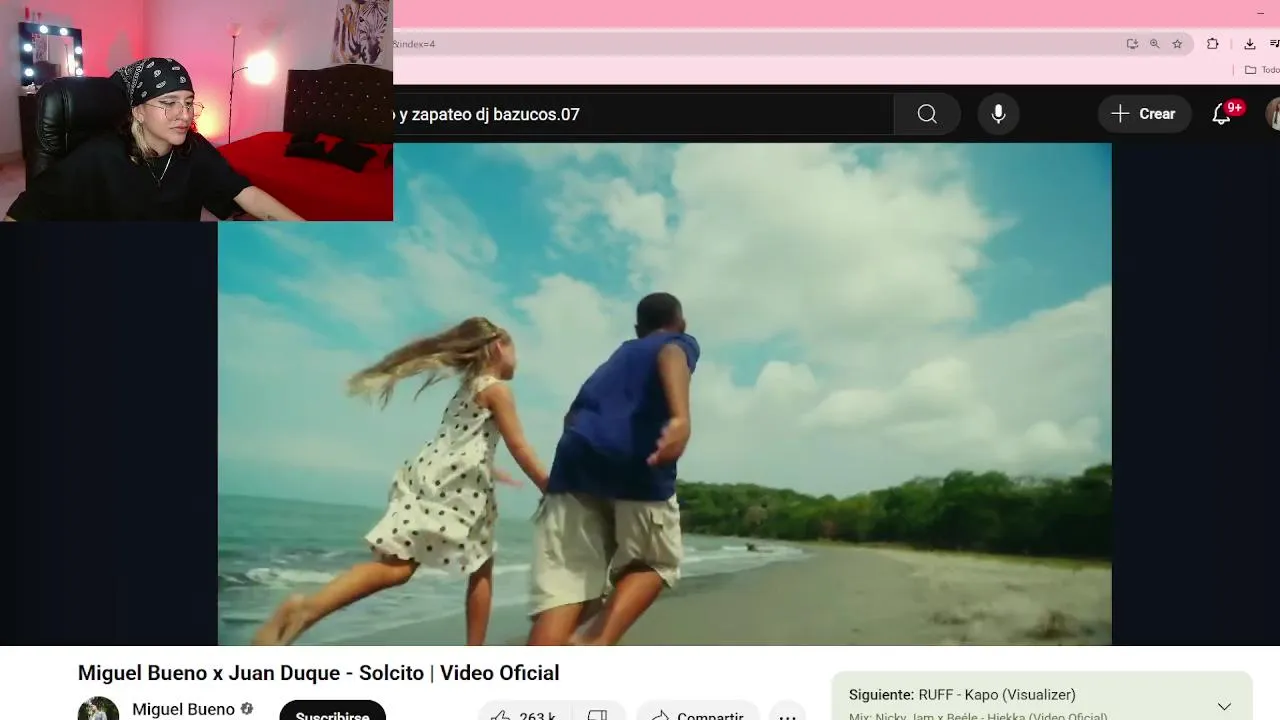Viewport: 1280px width, 720px height.
Task: Click the install app icon in address bar
Action: coord(1132,44)
